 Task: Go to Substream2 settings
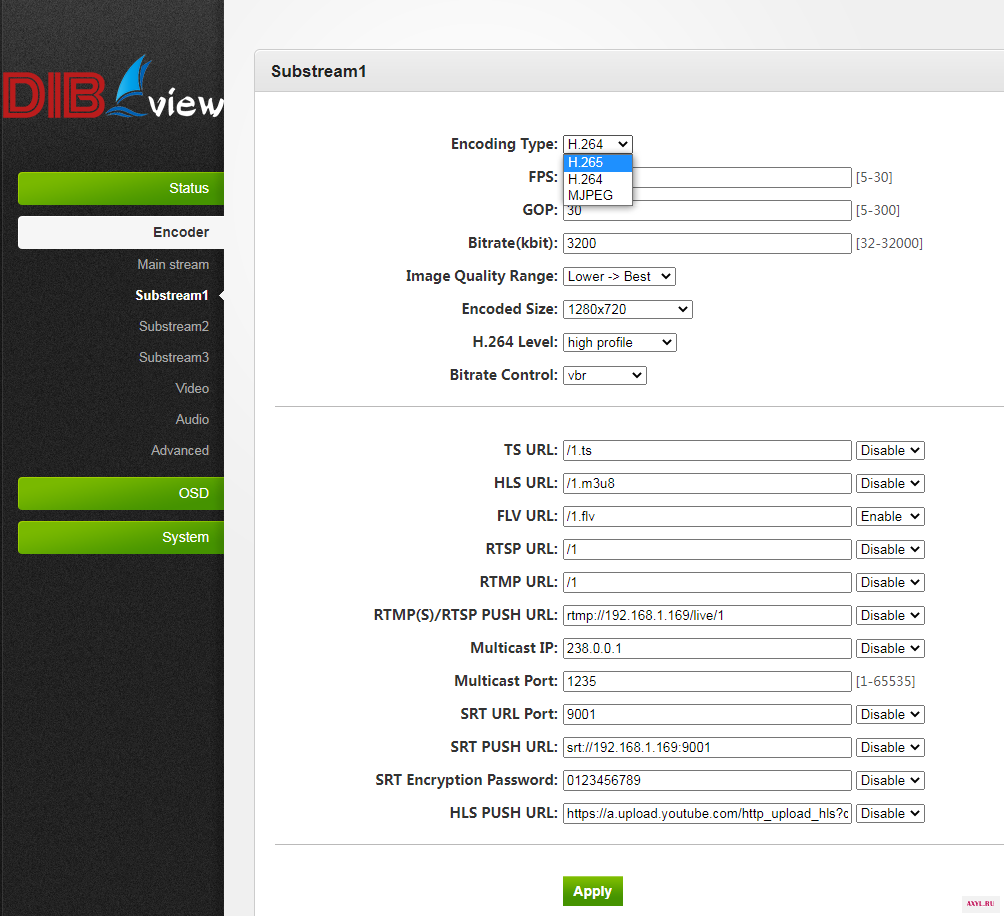click(174, 326)
